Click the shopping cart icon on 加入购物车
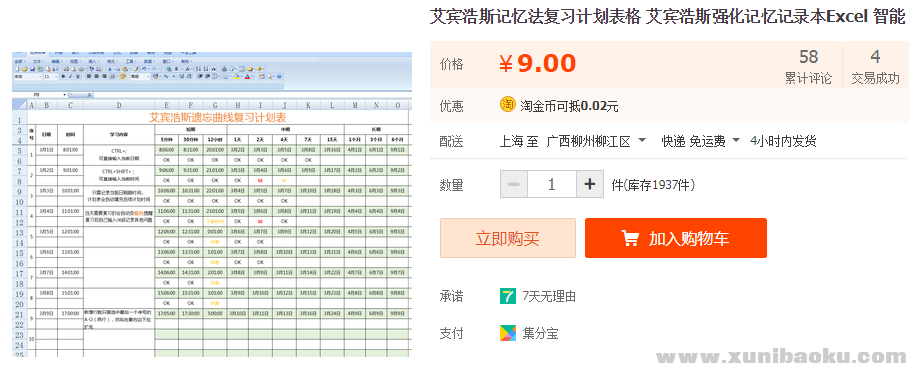The height and width of the screenshot is (369, 909). coord(630,238)
